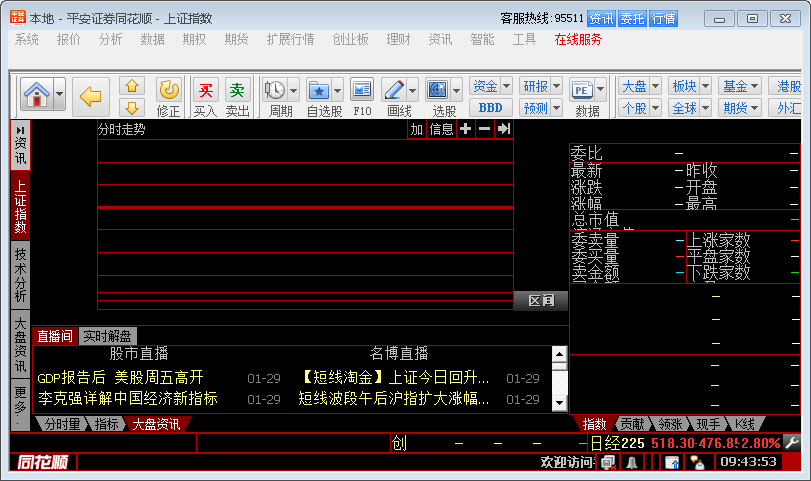This screenshot has height=481, width=811.
Task: Click the 委托 button in title bar
Action: (632, 19)
